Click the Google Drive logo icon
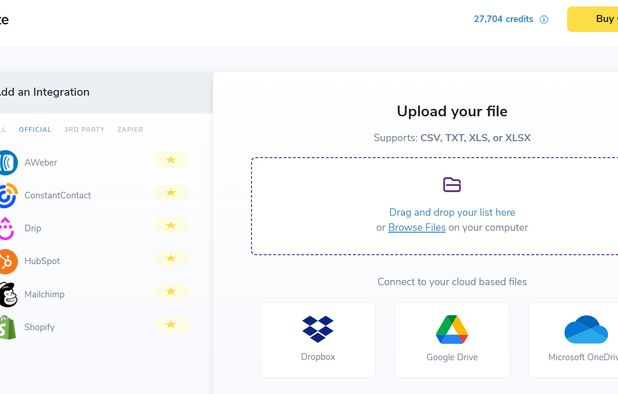 pyautogui.click(x=452, y=329)
